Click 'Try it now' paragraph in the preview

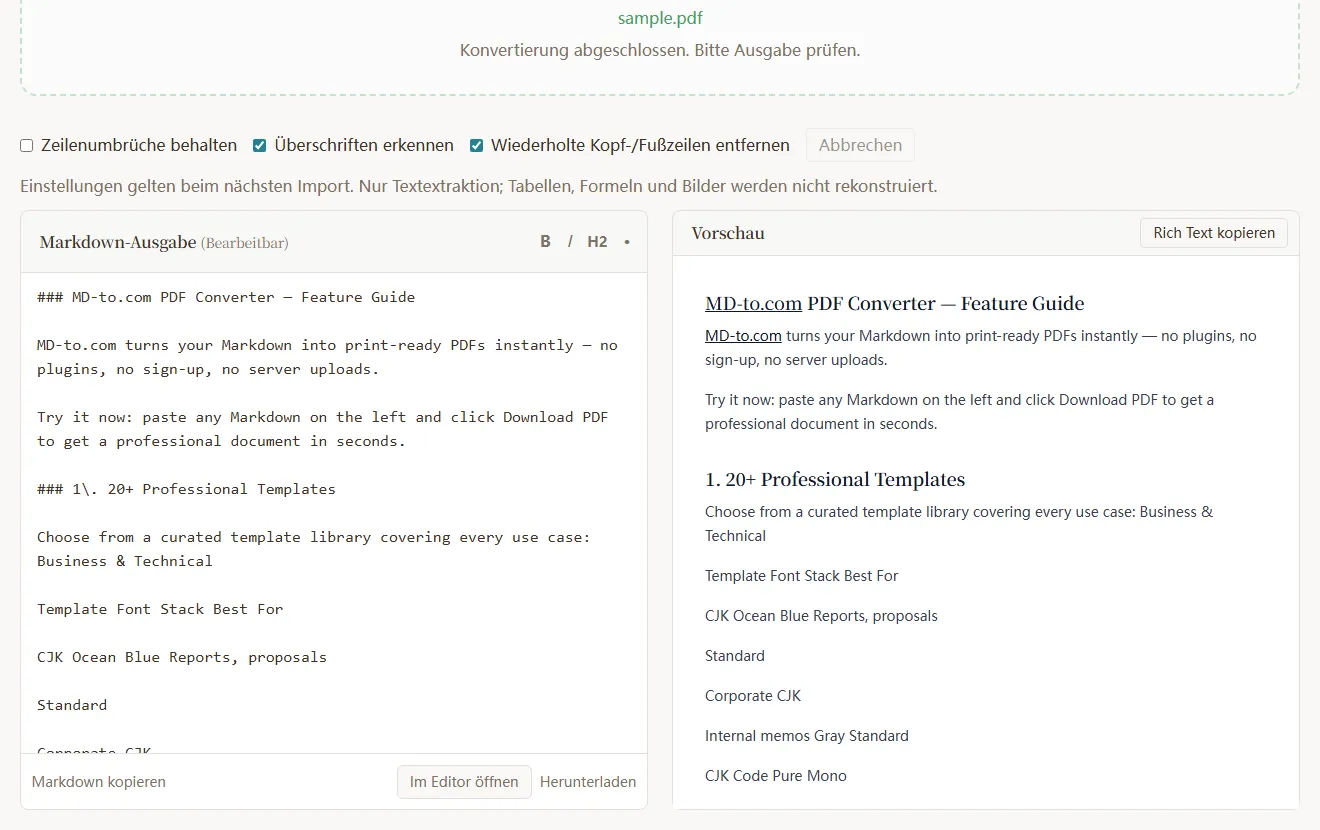[959, 412]
